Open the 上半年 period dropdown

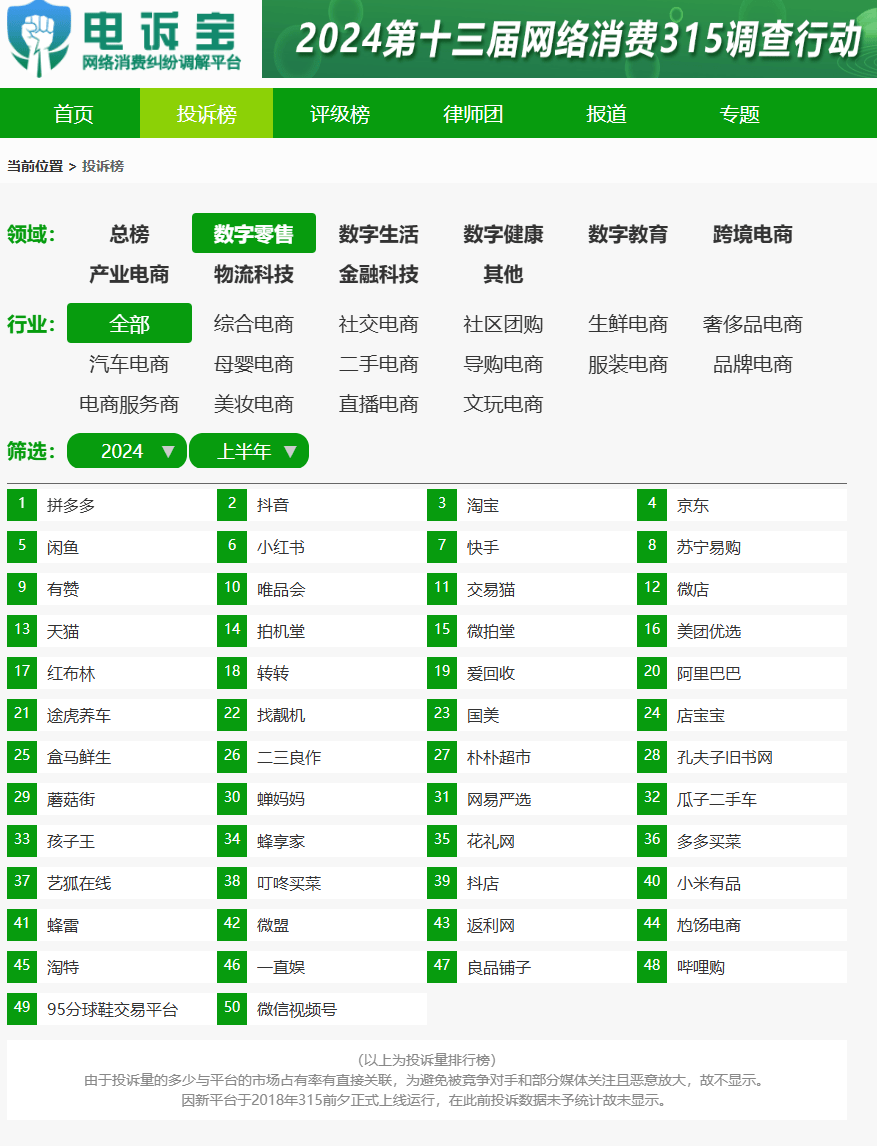pos(249,451)
